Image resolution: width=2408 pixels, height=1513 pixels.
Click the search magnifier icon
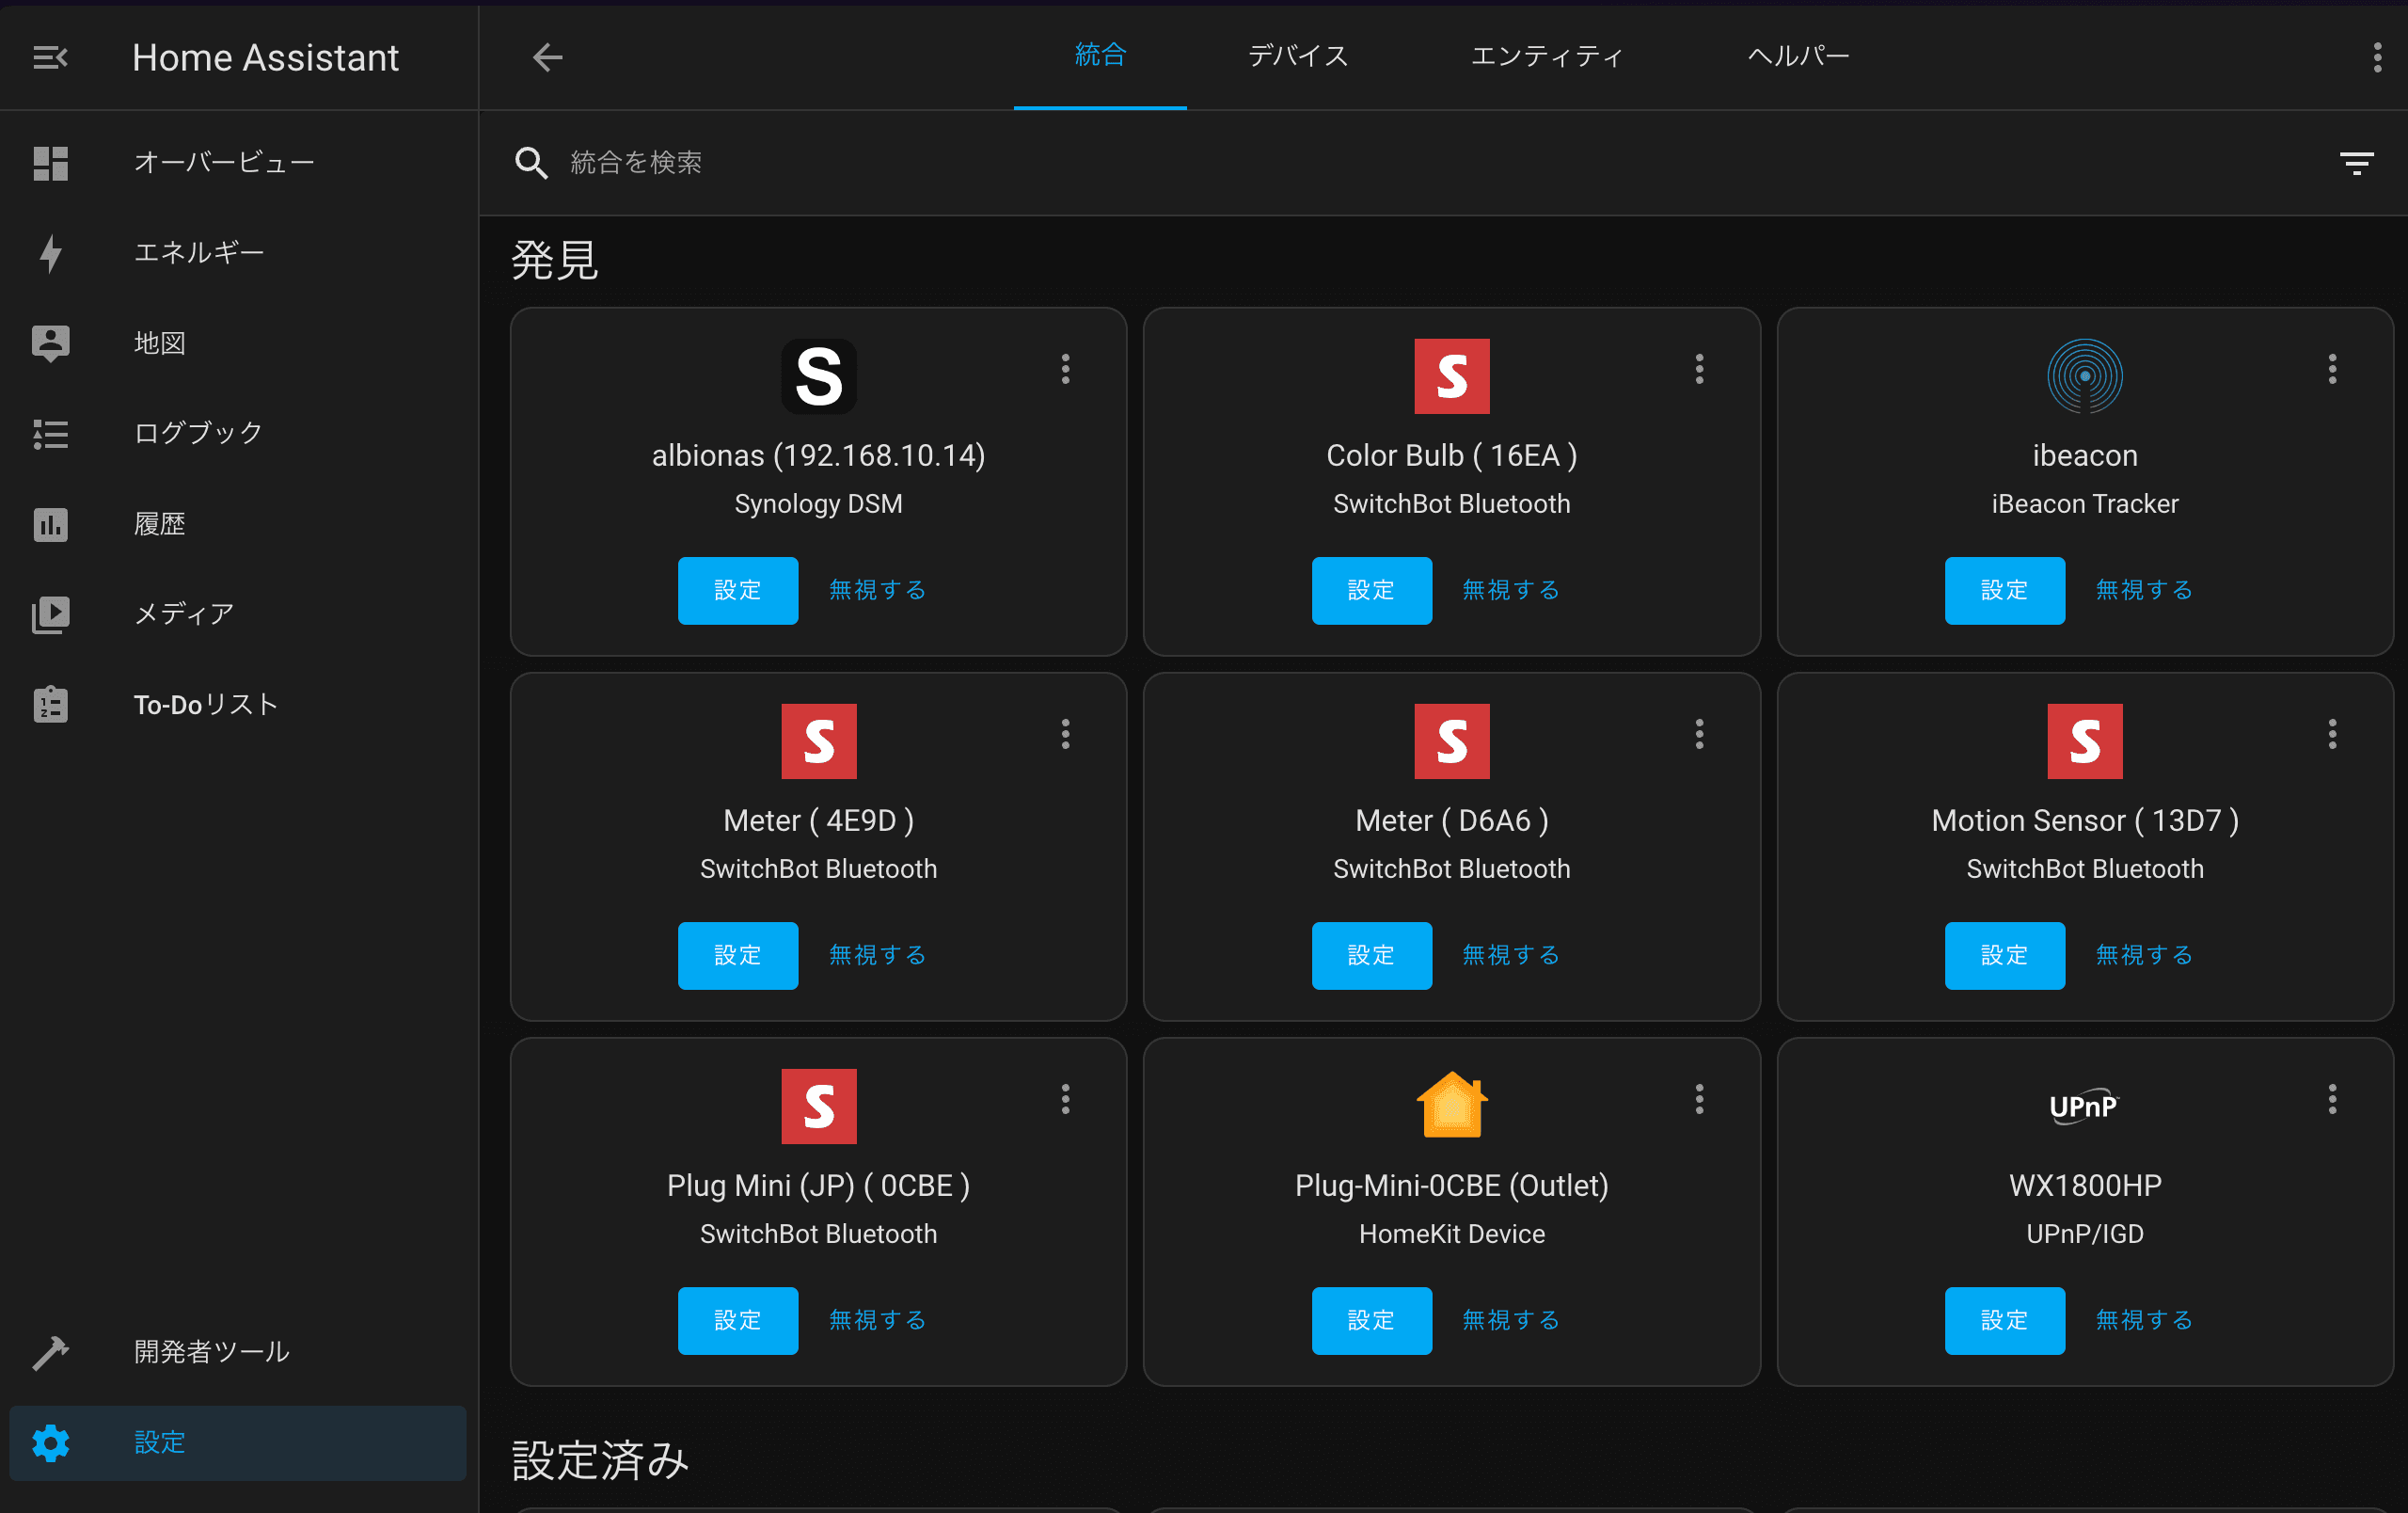531,163
